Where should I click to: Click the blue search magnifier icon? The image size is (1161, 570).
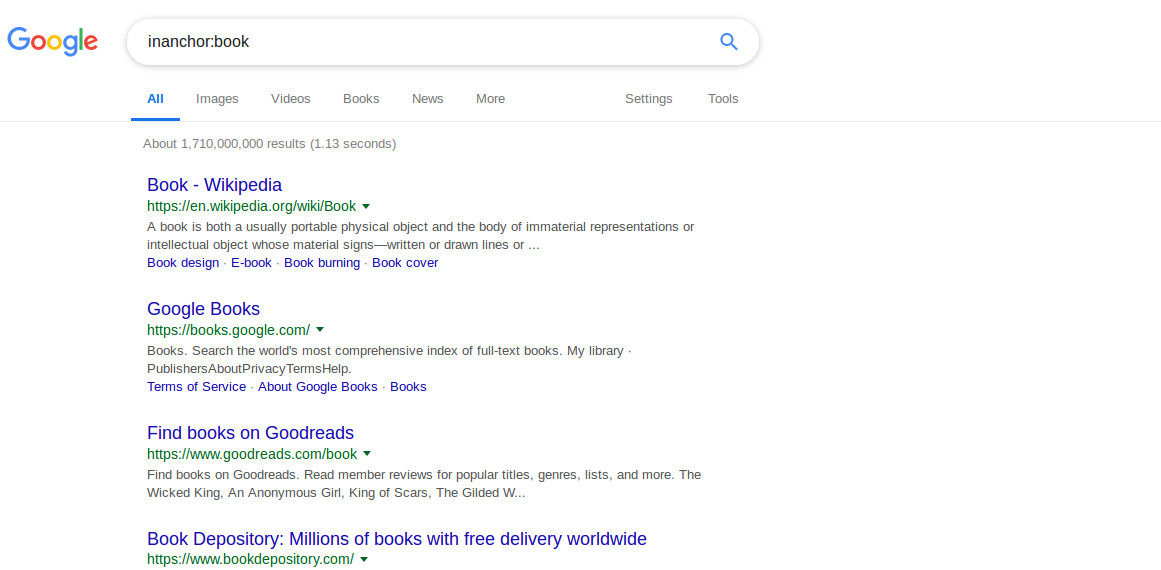click(x=729, y=41)
